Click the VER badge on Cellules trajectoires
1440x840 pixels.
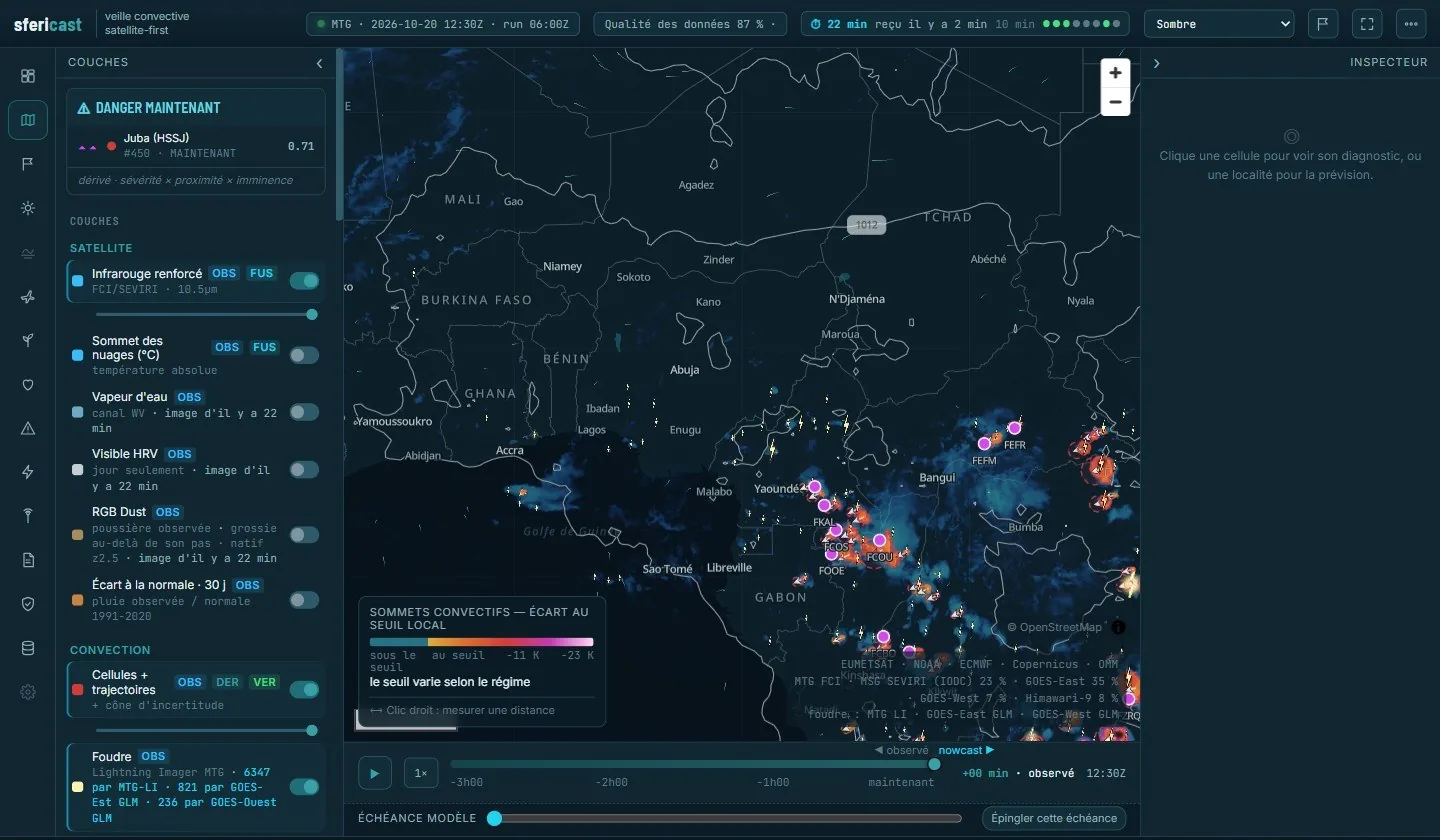(265, 682)
